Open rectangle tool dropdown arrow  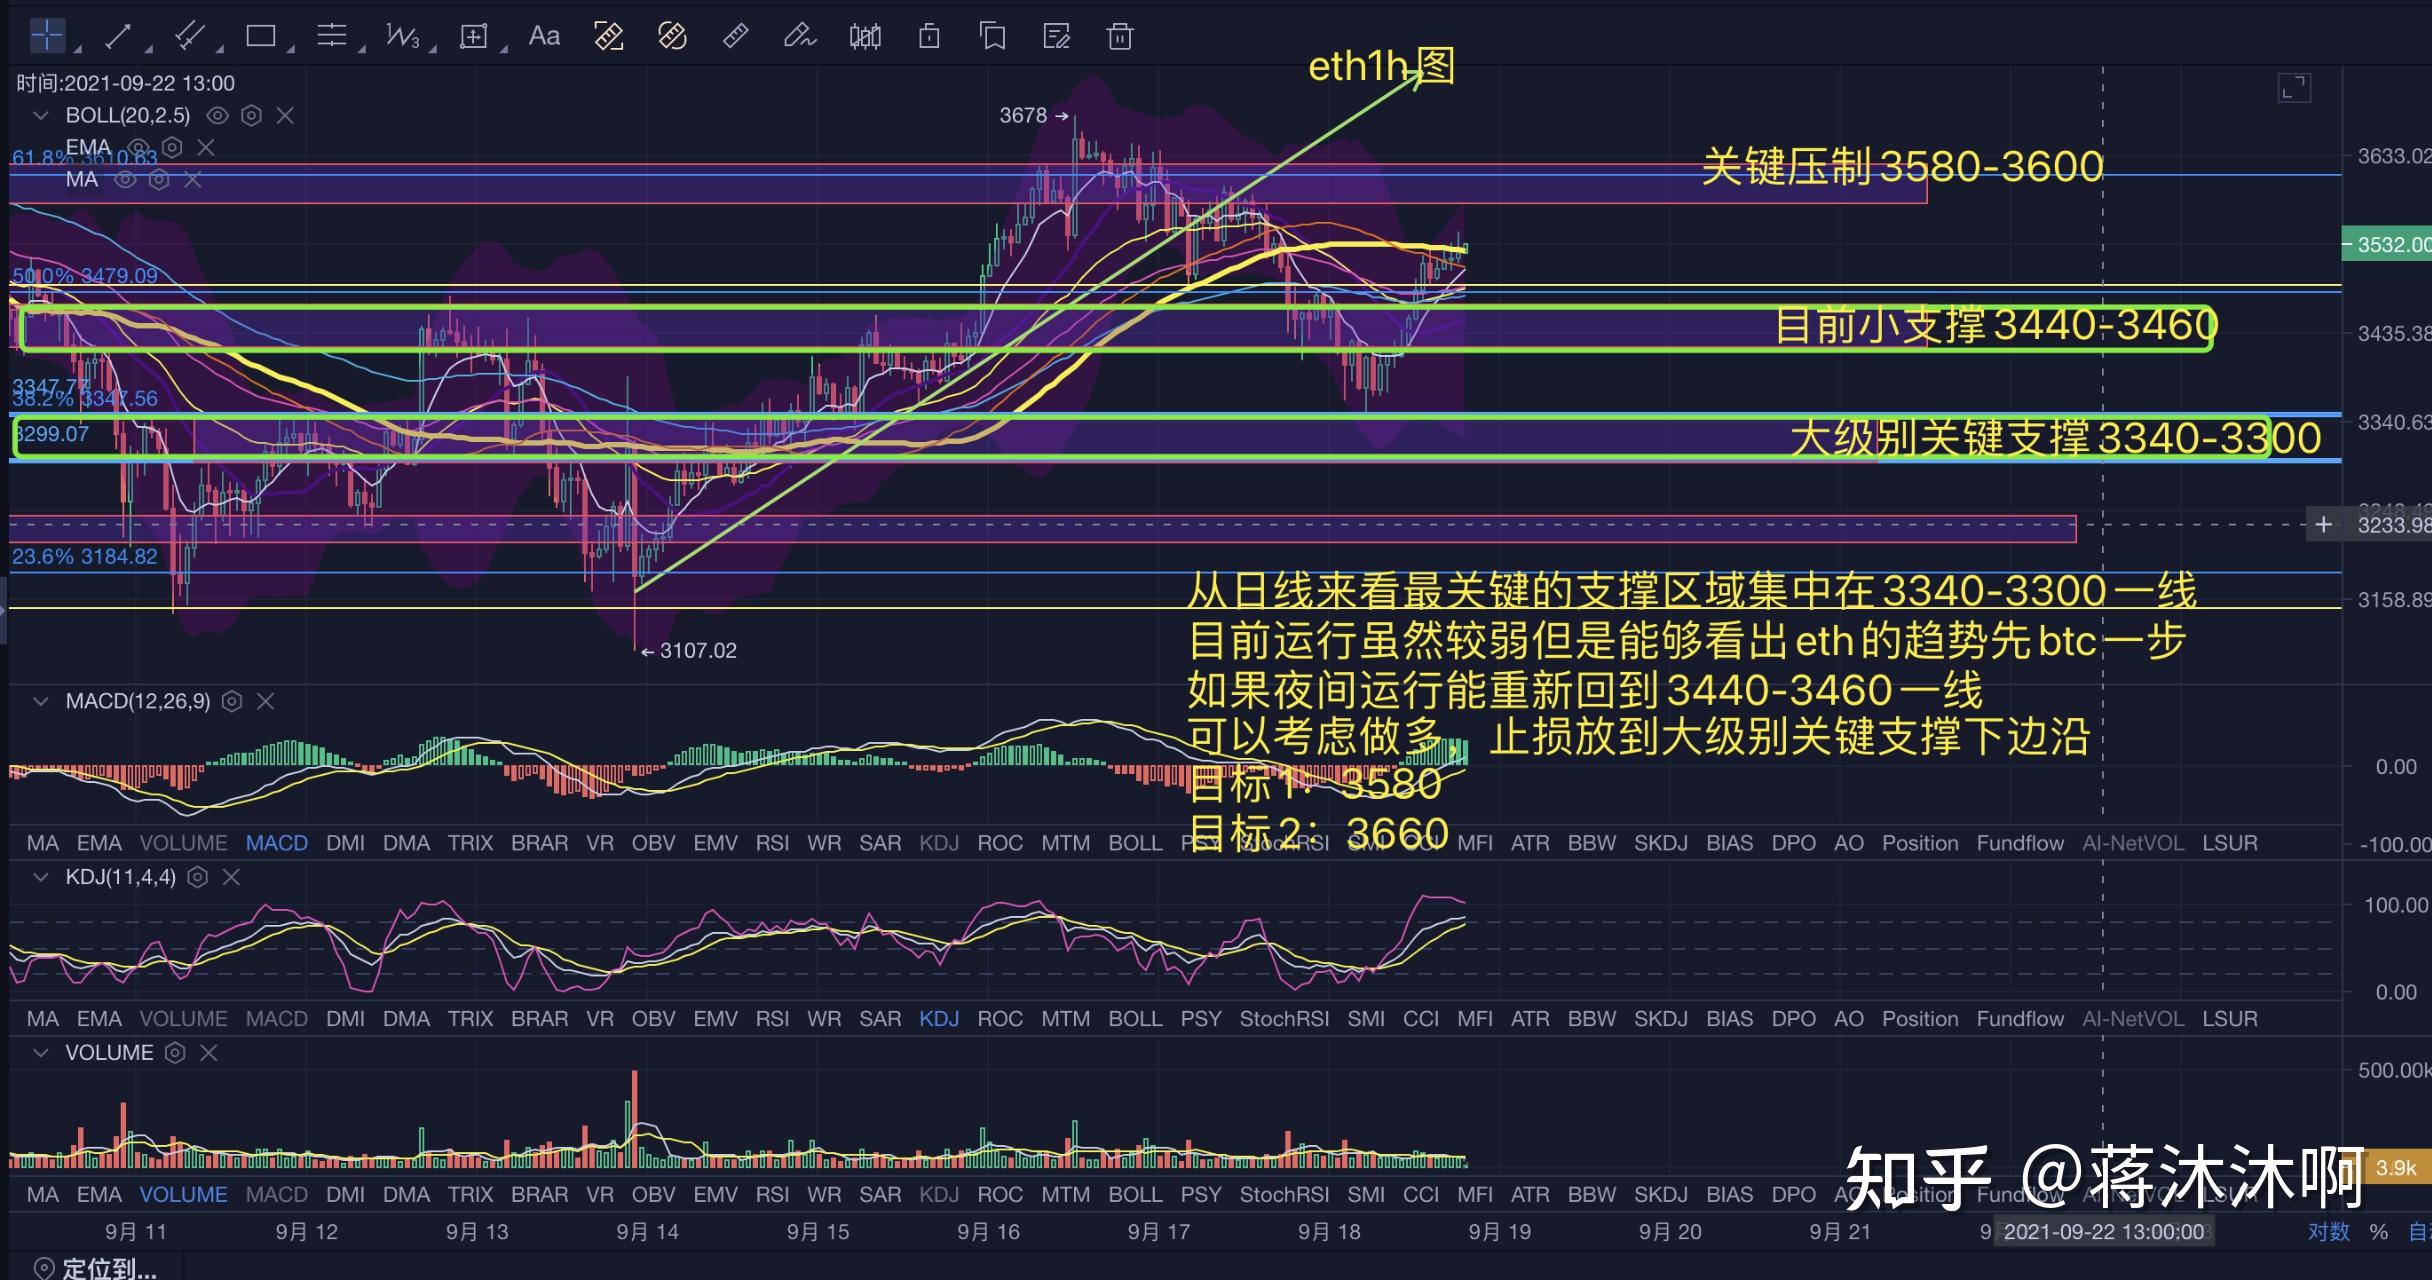[290, 48]
